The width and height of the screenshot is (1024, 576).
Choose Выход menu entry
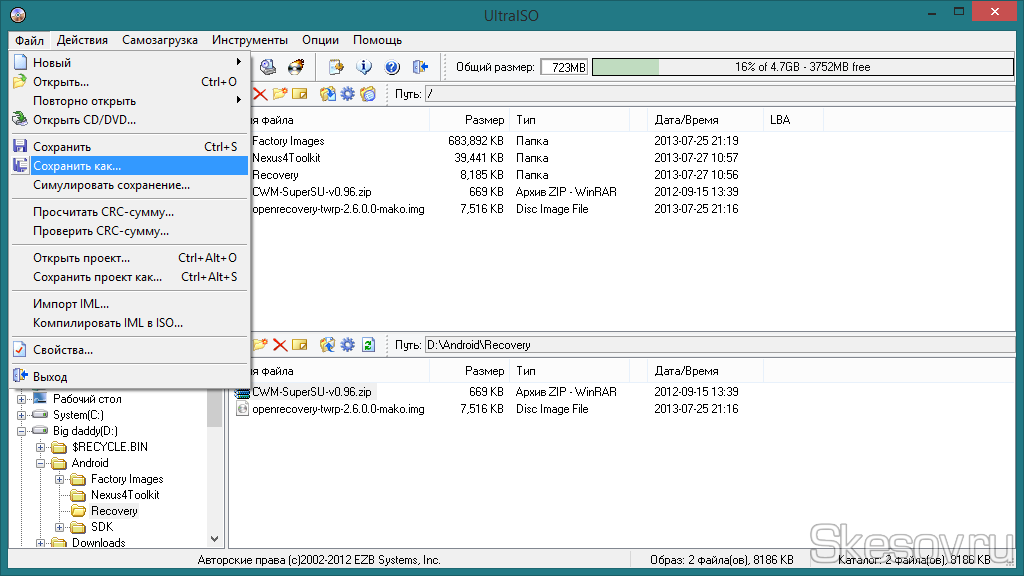[129, 377]
